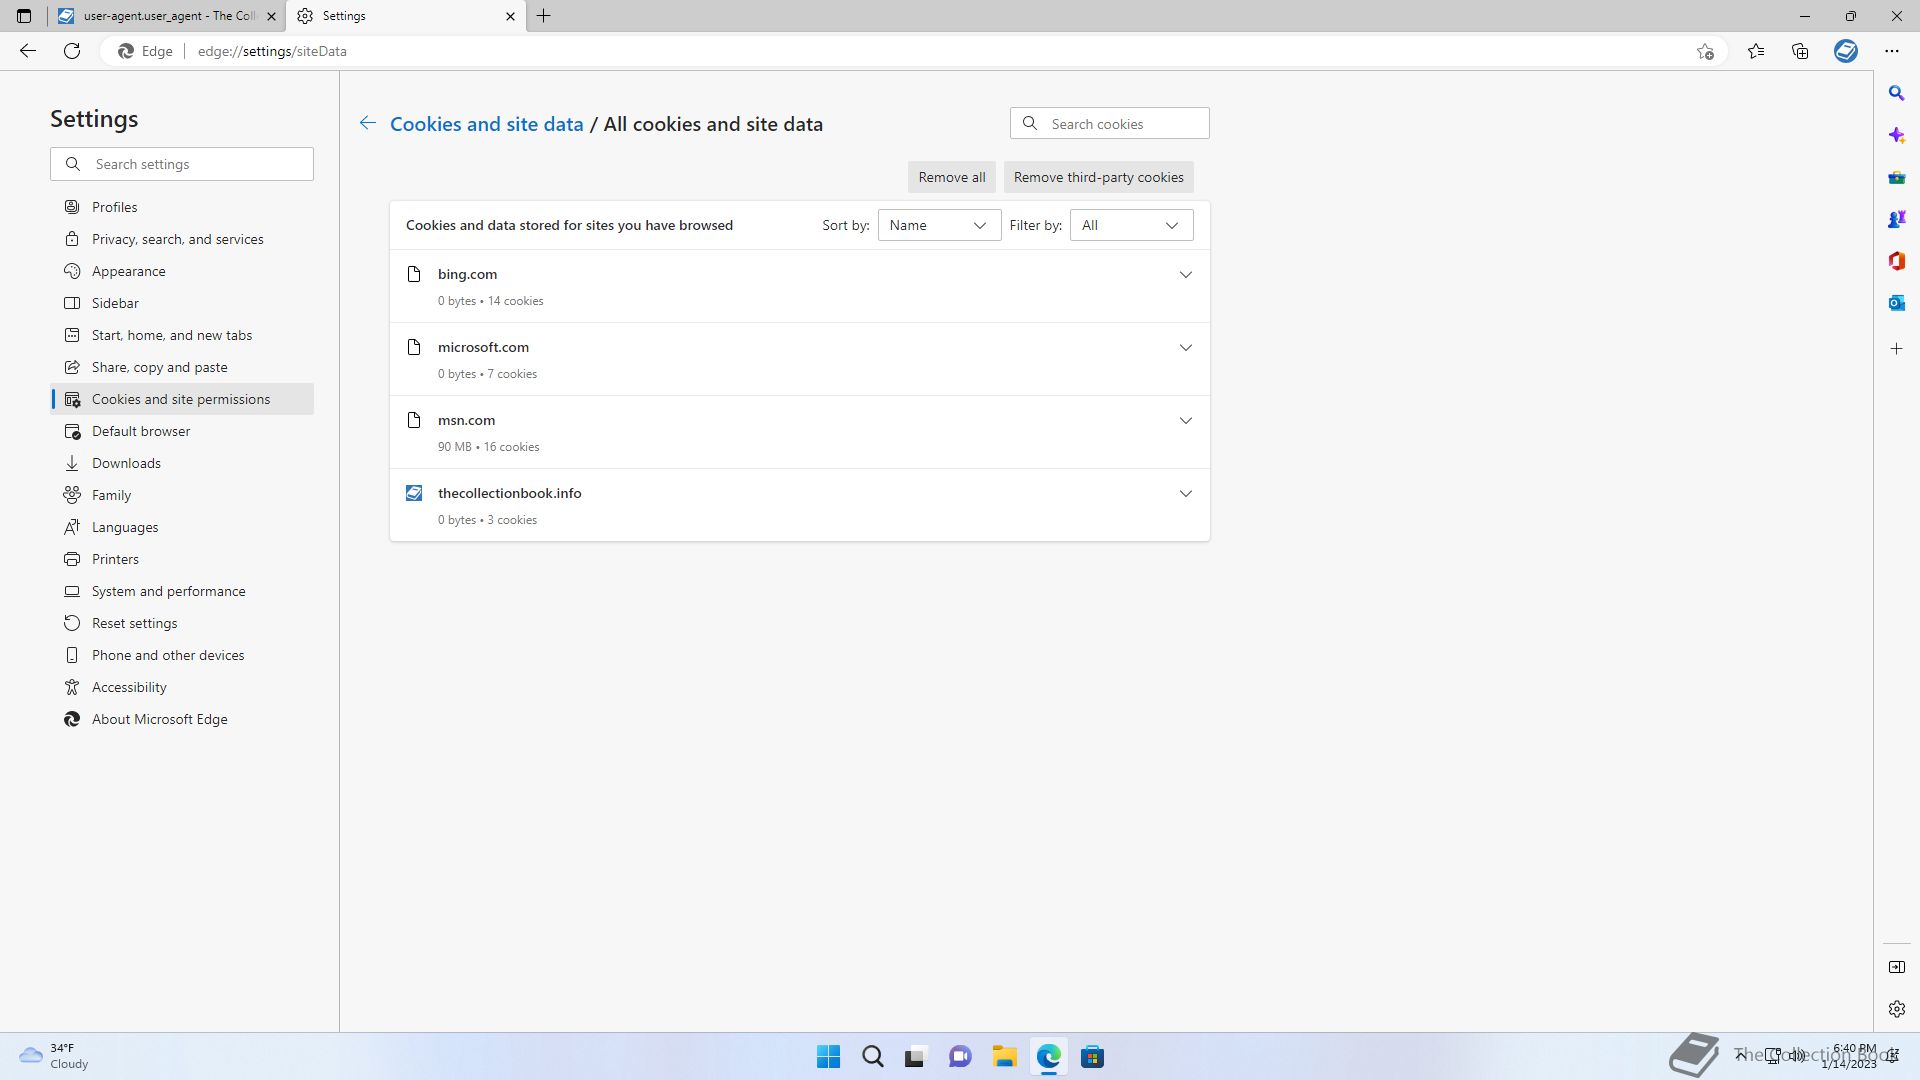Image resolution: width=1920 pixels, height=1080 pixels.
Task: Click the browser back arrow button
Action: [28, 51]
